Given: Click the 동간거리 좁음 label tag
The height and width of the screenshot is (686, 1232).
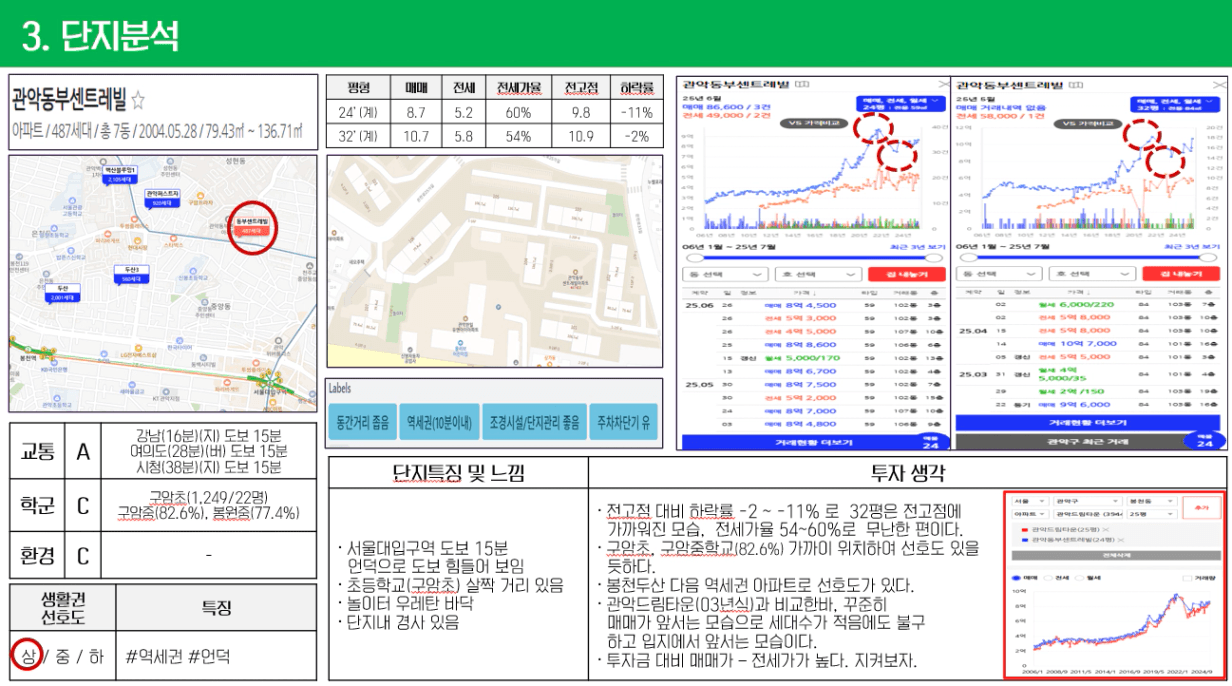Looking at the screenshot, I should (362, 422).
